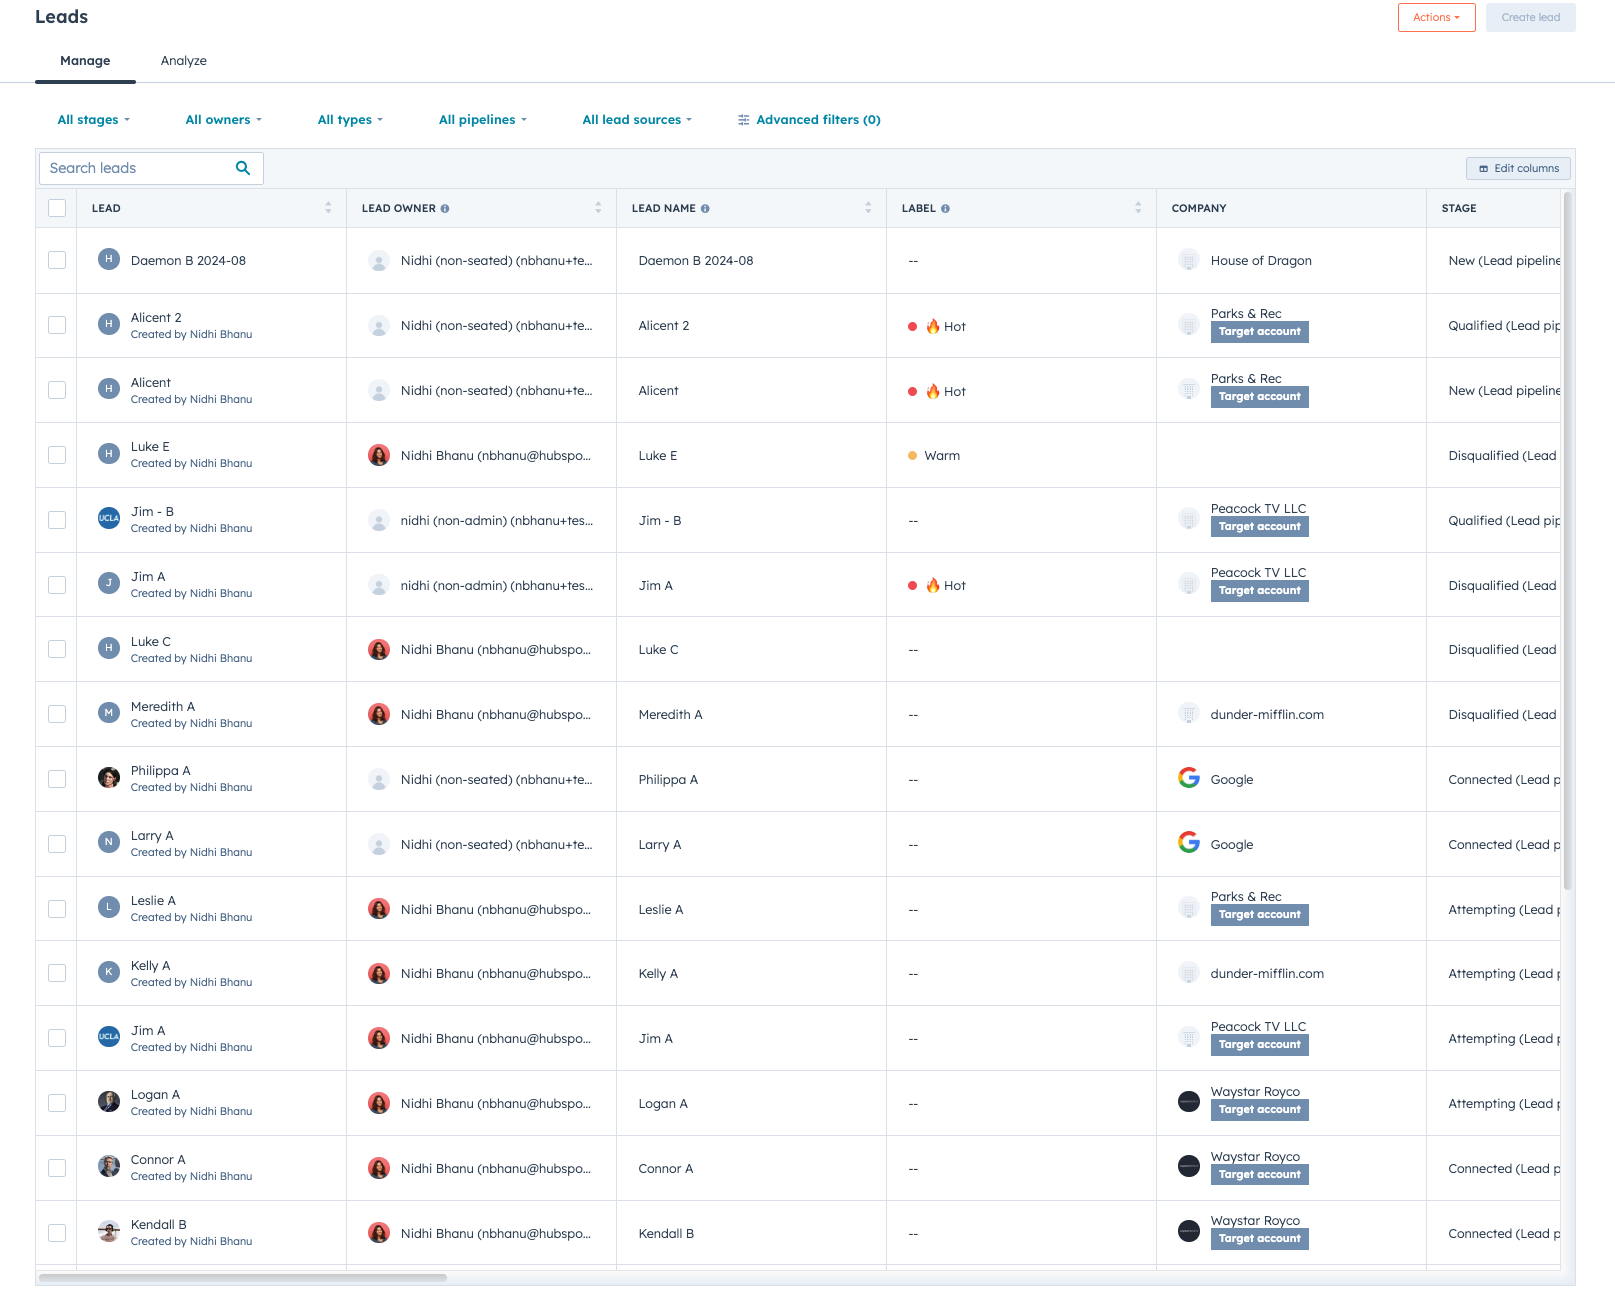Viewport: 1615px width, 1290px height.
Task: Click the search magnifier icon
Action: [x=243, y=168]
